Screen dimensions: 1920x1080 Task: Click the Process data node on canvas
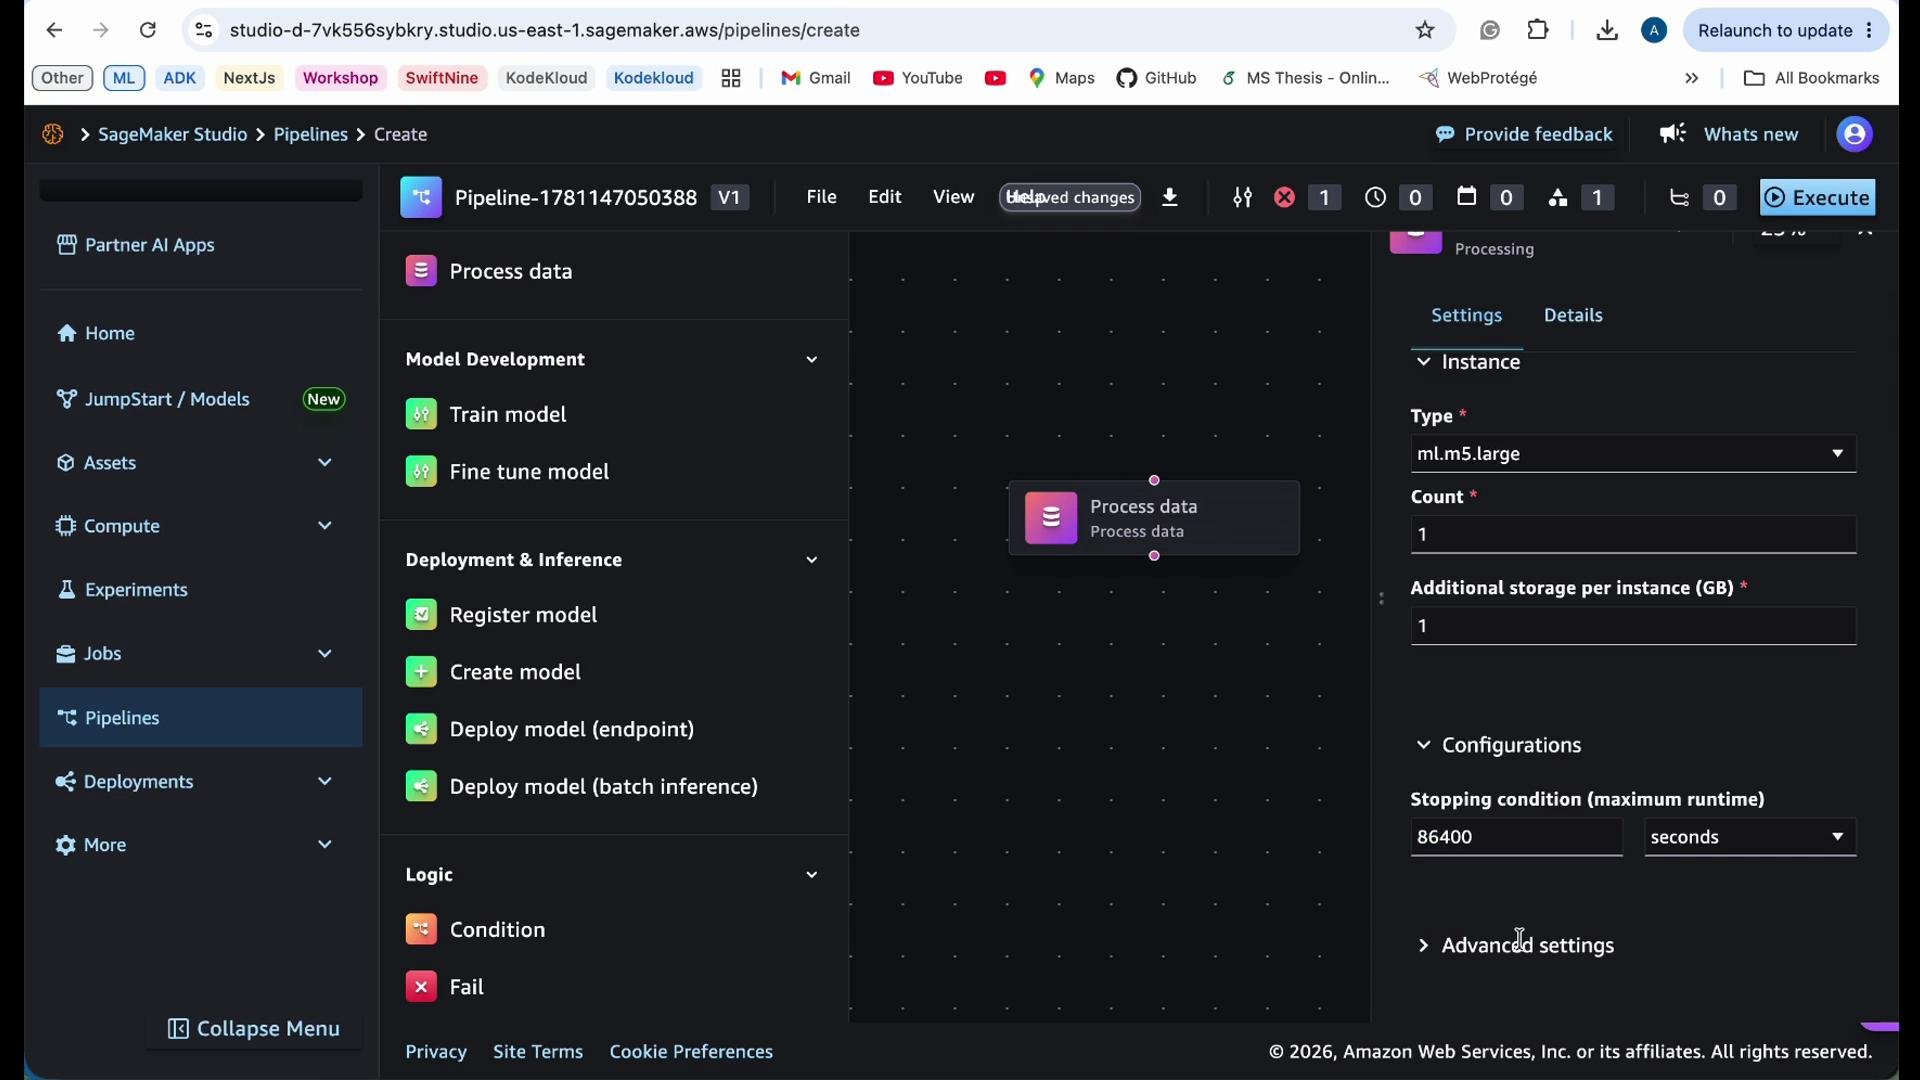[x=1154, y=518]
